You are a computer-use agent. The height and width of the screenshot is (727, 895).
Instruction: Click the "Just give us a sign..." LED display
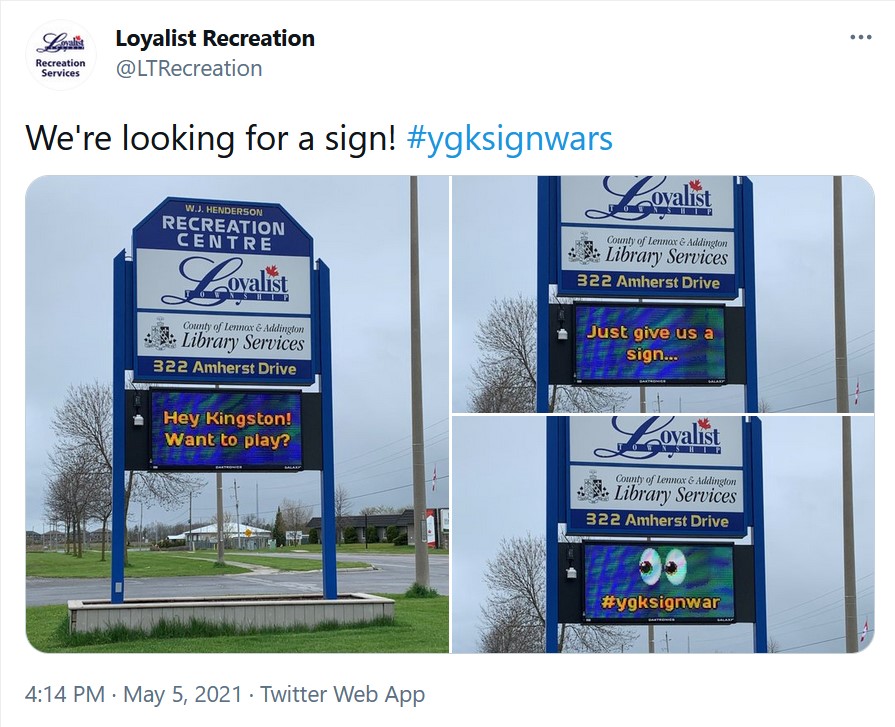coord(650,343)
